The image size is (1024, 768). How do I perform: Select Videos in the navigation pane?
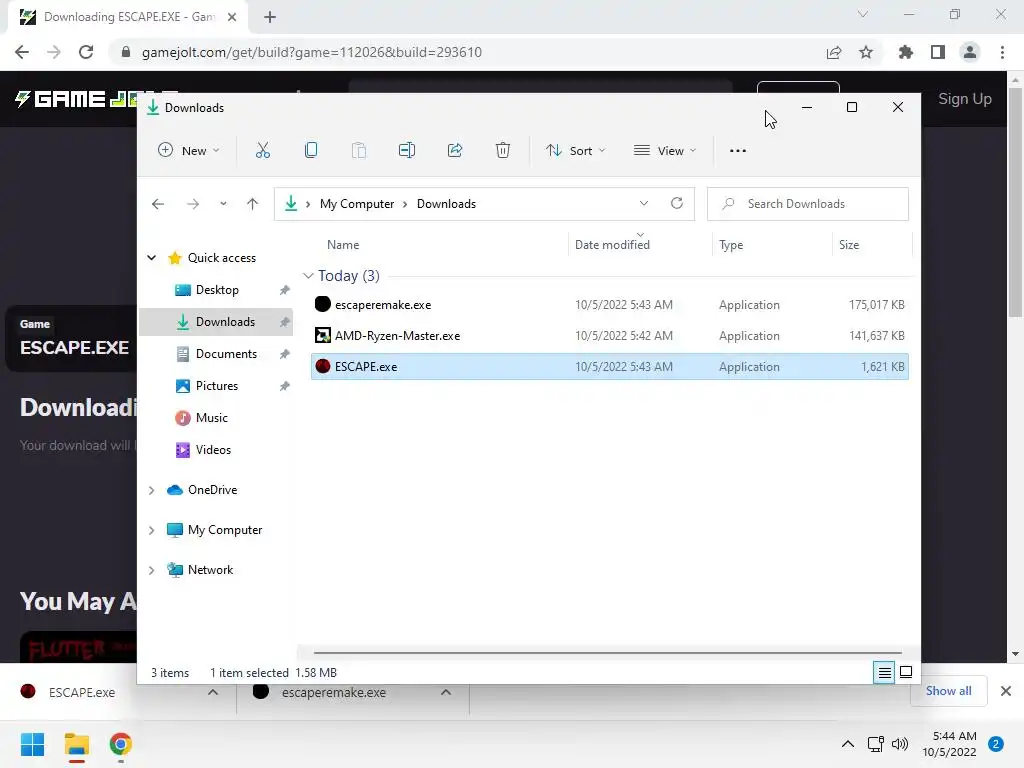point(216,450)
